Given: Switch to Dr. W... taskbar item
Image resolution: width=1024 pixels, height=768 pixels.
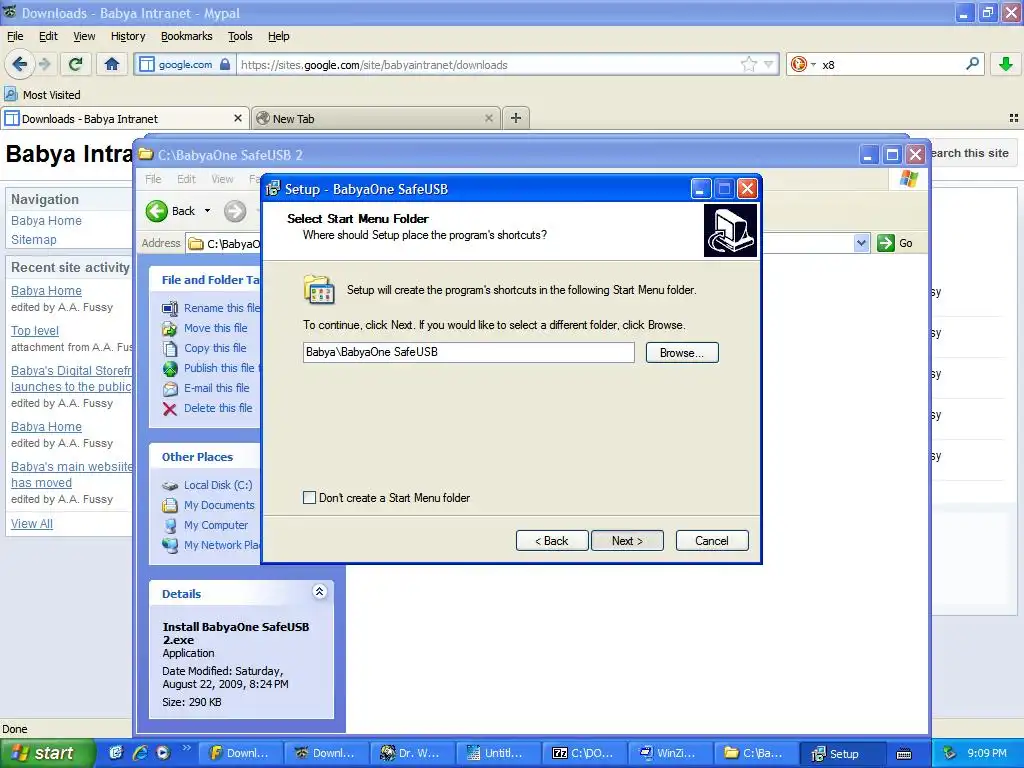Looking at the screenshot, I should [x=411, y=753].
